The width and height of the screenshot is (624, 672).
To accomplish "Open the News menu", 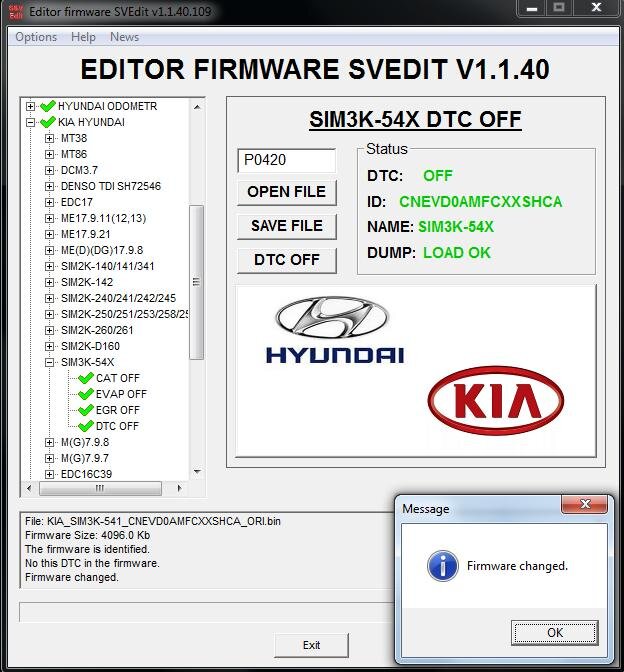I will pos(124,37).
